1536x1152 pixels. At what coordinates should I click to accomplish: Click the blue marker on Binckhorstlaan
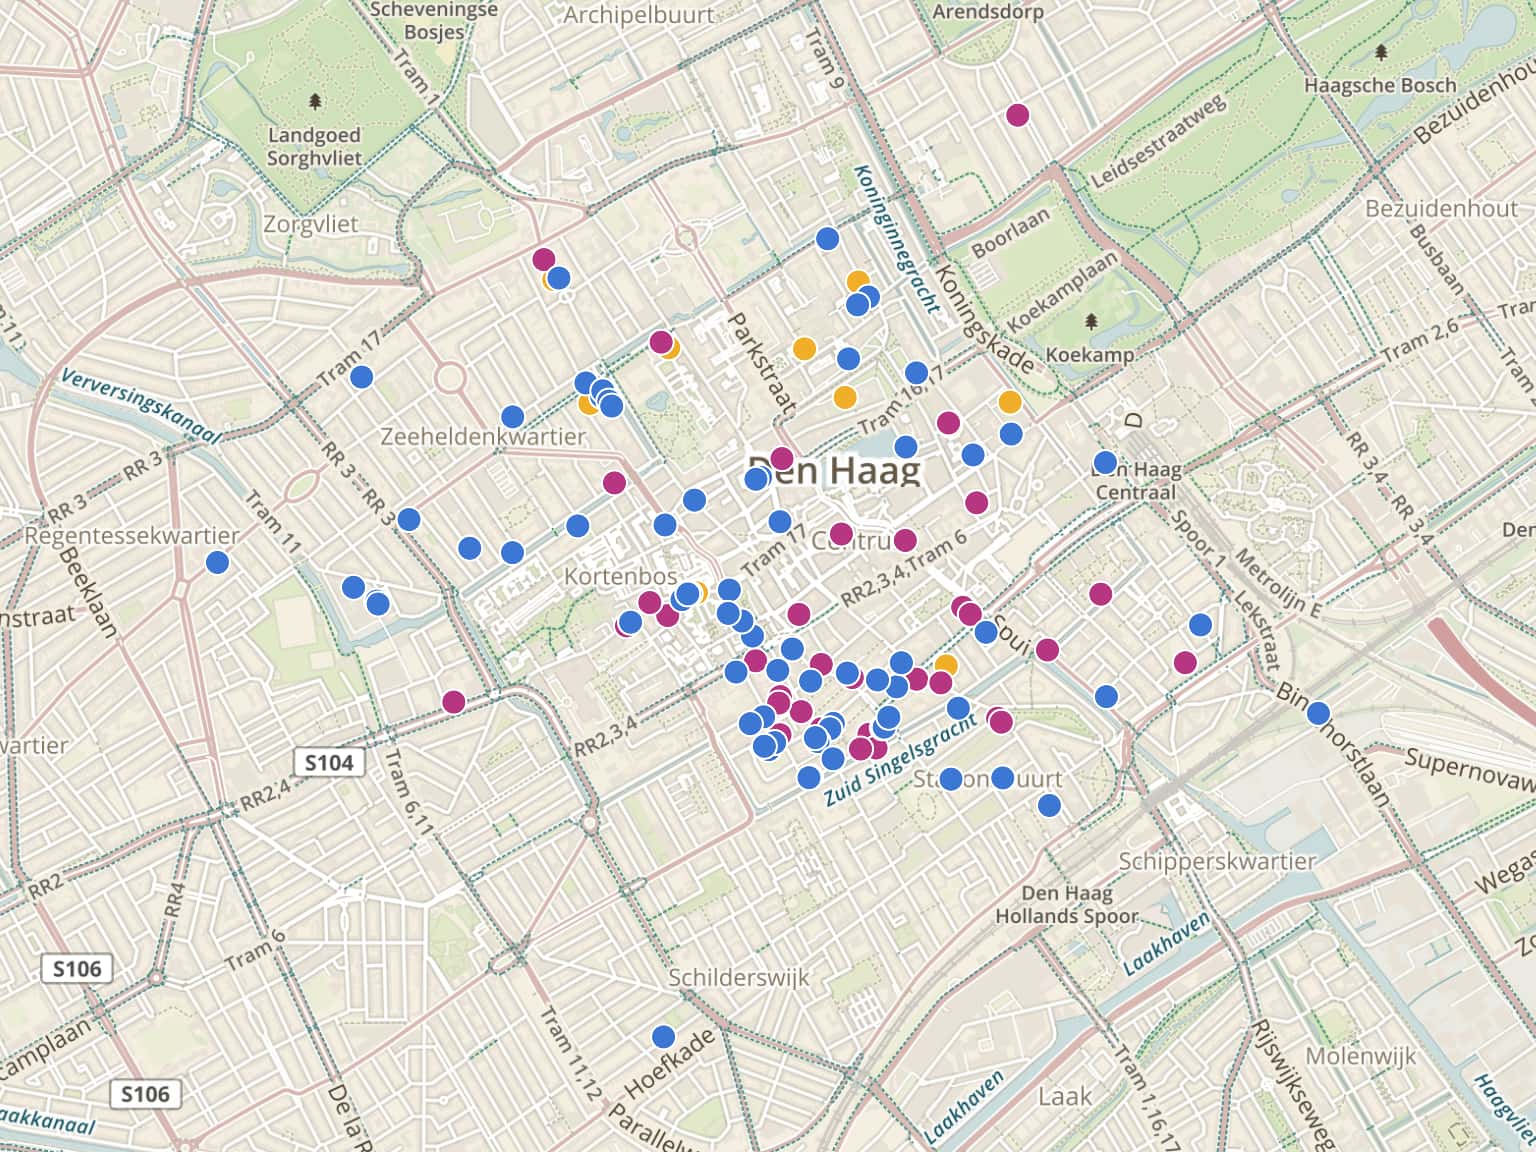[x=1318, y=713]
